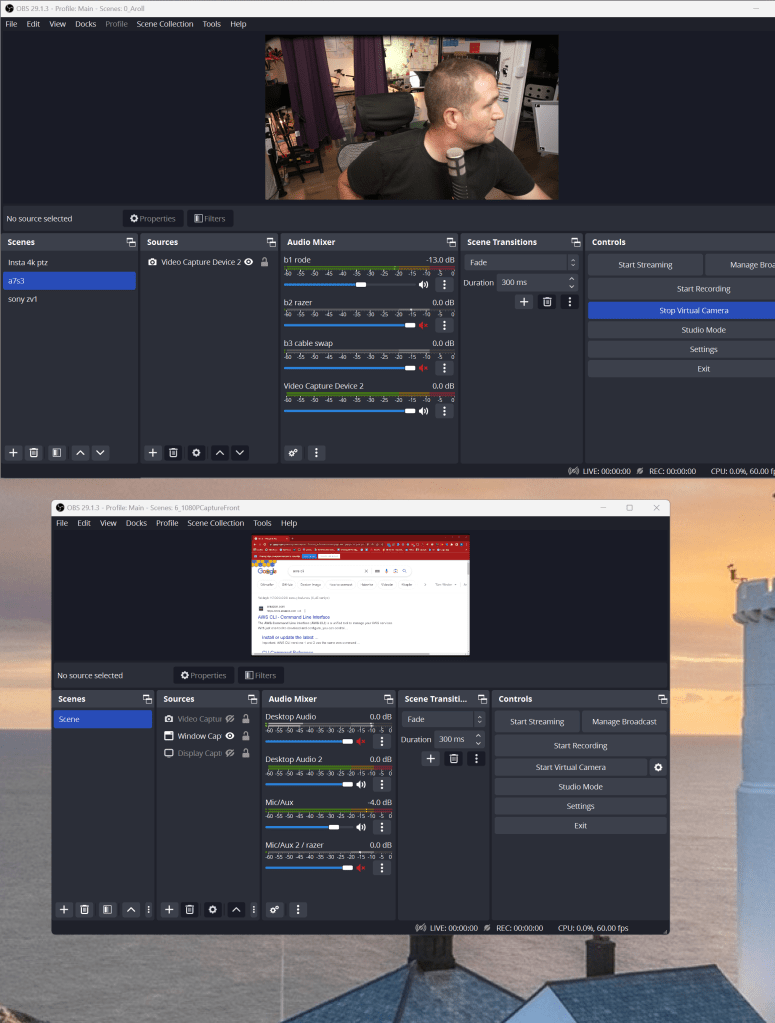The width and height of the screenshot is (775, 1023).
Task: Unmute the b3 cable swap channel
Action: (423, 368)
